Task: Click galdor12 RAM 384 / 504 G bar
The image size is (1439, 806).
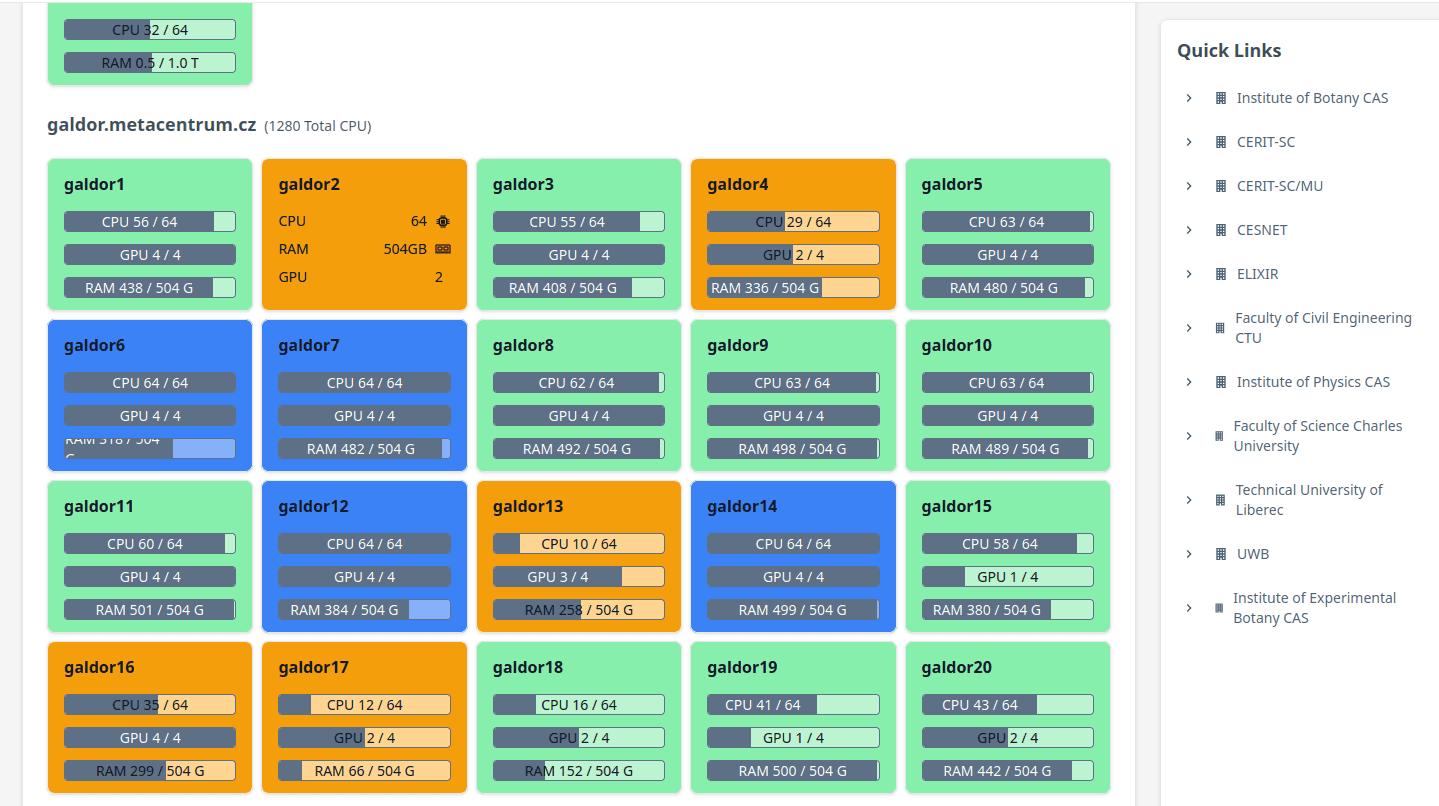Action: [364, 610]
